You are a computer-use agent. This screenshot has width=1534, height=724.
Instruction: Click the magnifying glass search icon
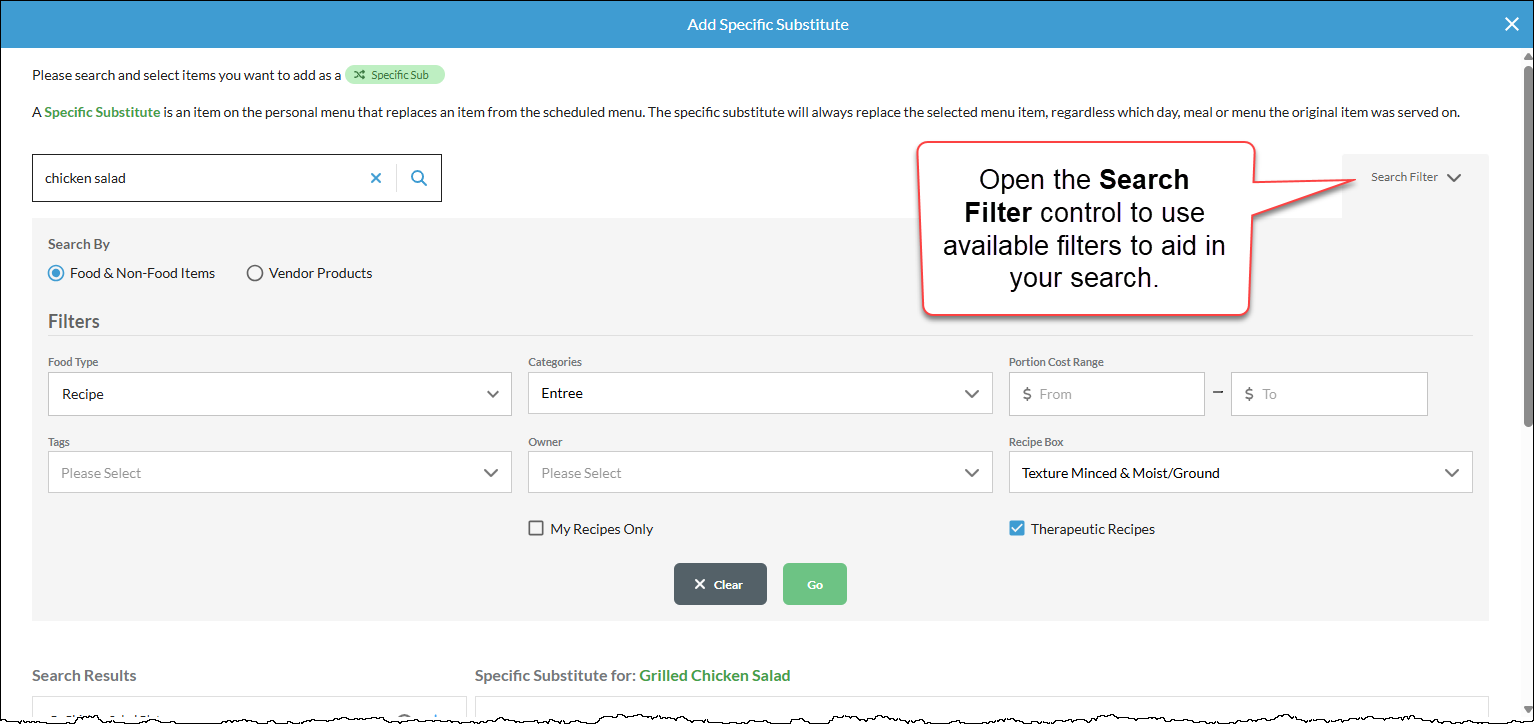(419, 178)
